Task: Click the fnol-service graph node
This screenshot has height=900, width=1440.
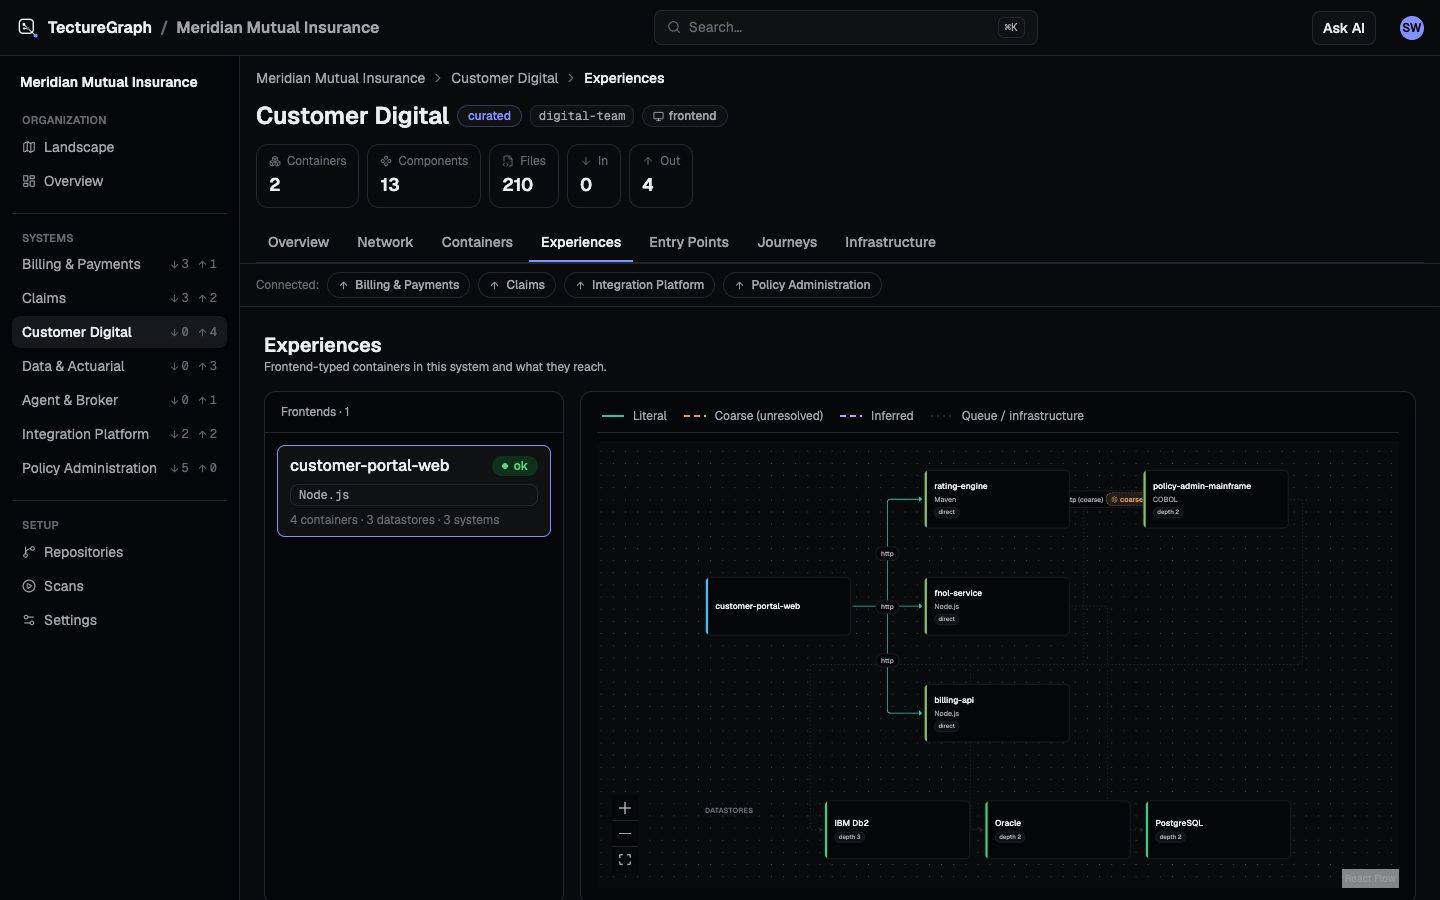Action: click(997, 606)
